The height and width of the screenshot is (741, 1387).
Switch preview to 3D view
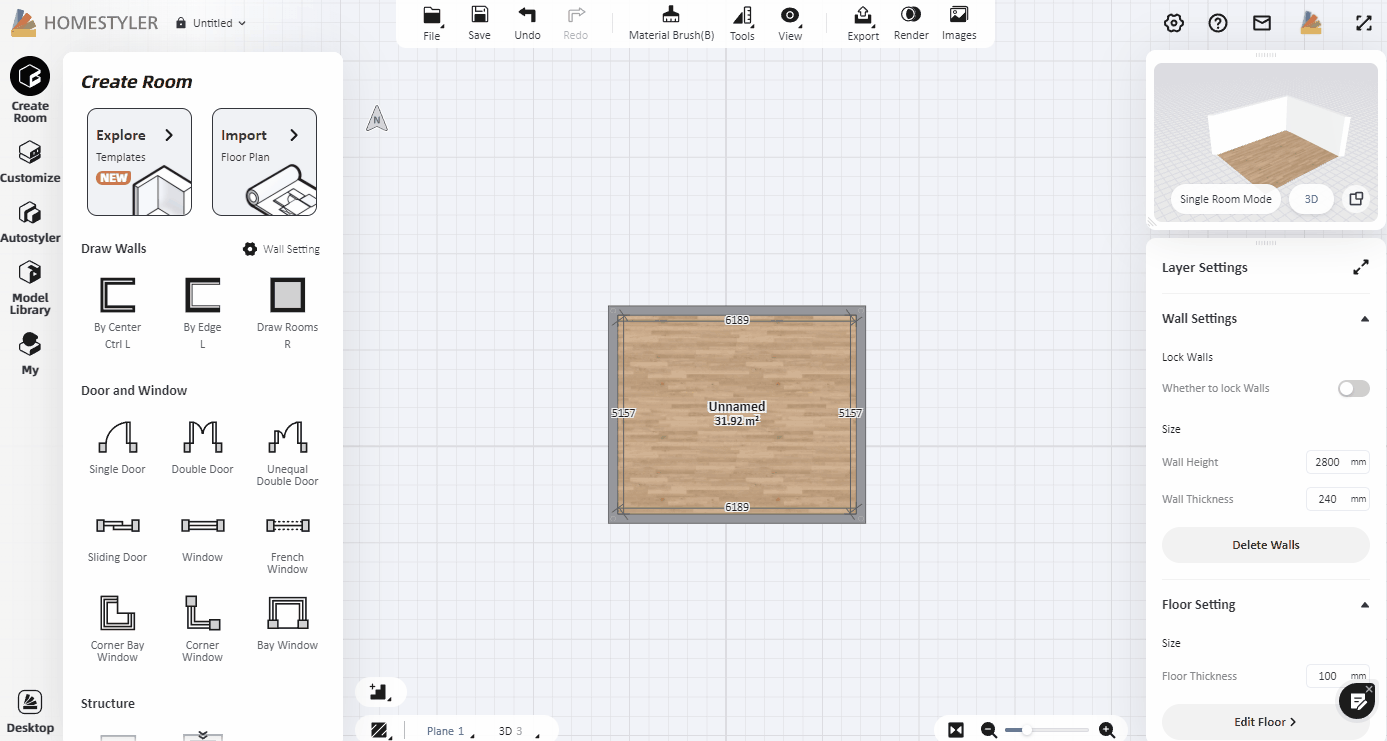pos(1311,199)
